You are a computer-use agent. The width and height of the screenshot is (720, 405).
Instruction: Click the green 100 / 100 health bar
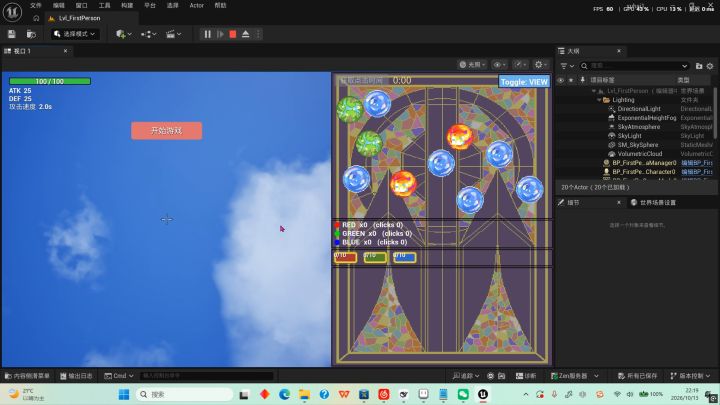50,81
